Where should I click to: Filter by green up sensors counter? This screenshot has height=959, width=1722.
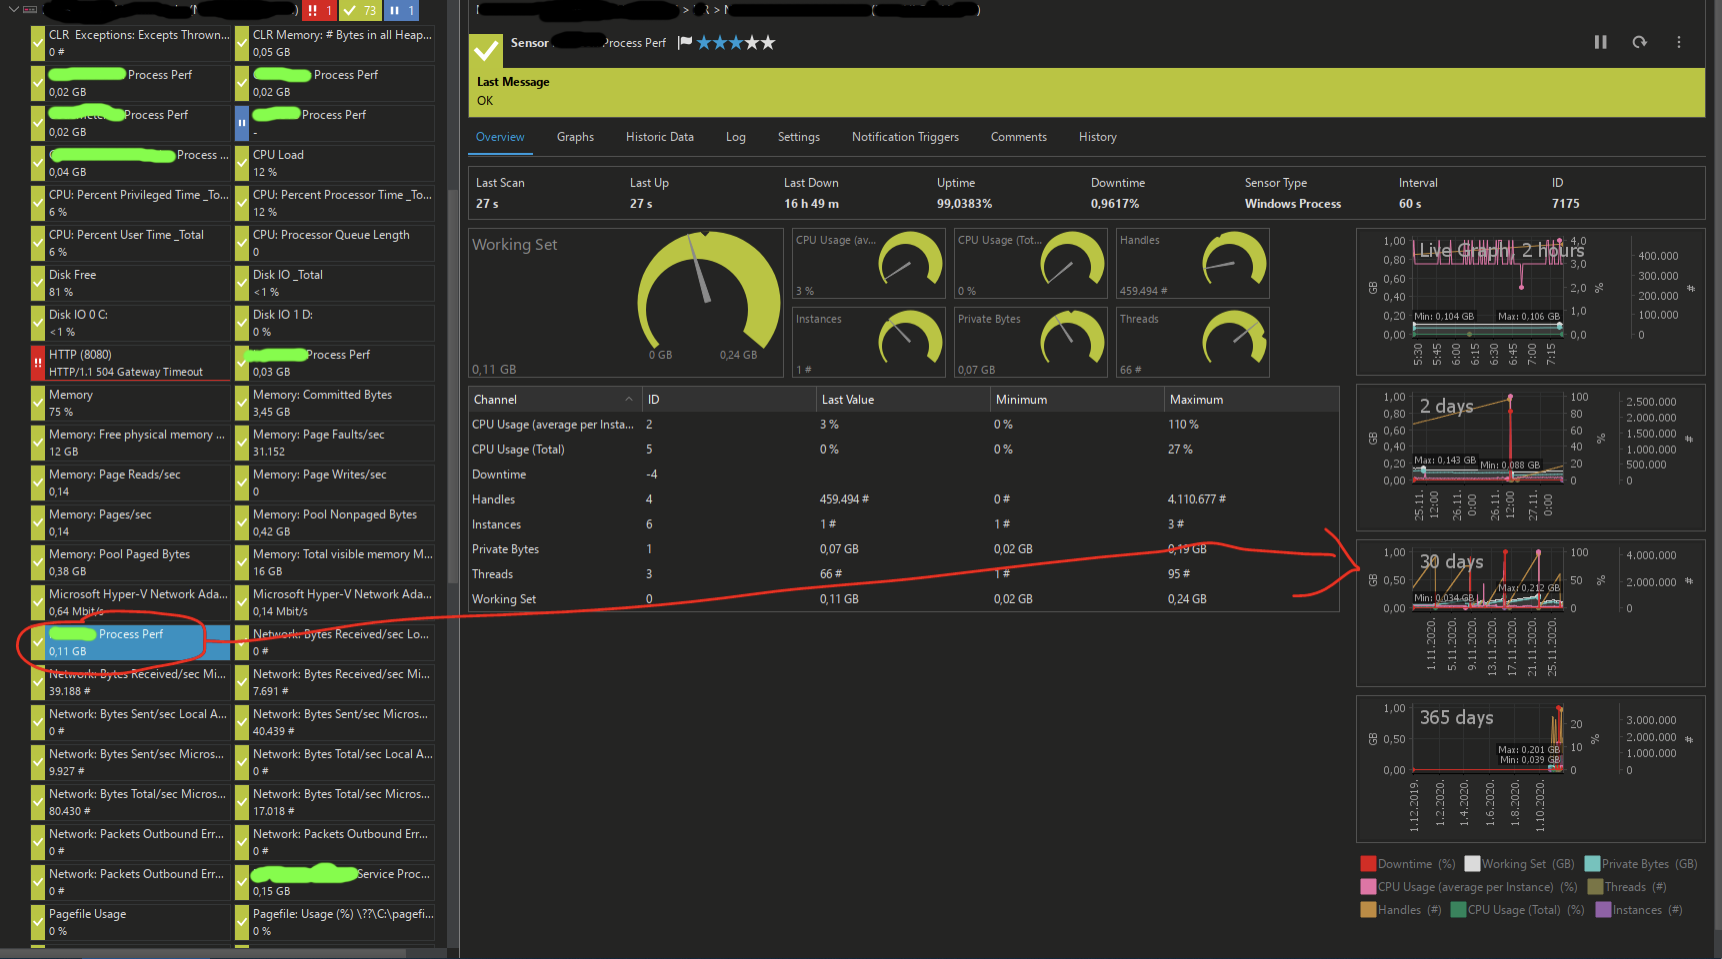click(359, 10)
